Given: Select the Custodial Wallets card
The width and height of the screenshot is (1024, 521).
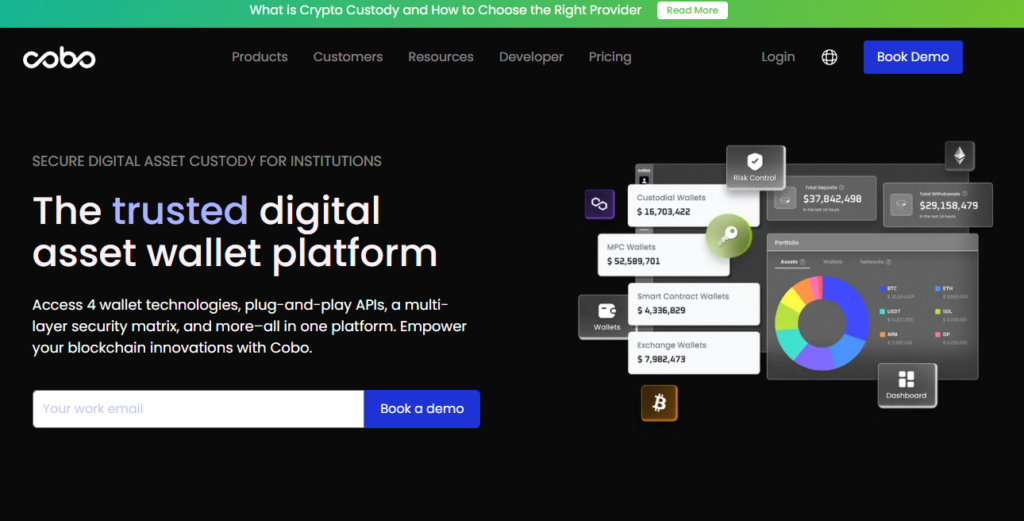Looking at the screenshot, I should (693, 205).
